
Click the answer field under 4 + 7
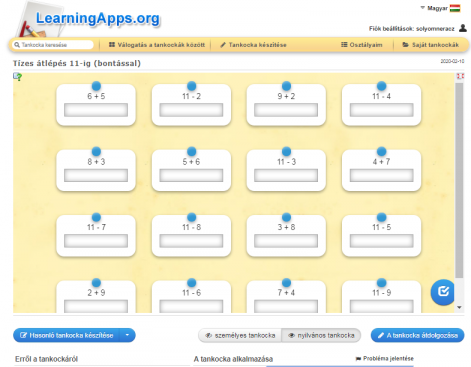pyautogui.click(x=381, y=175)
